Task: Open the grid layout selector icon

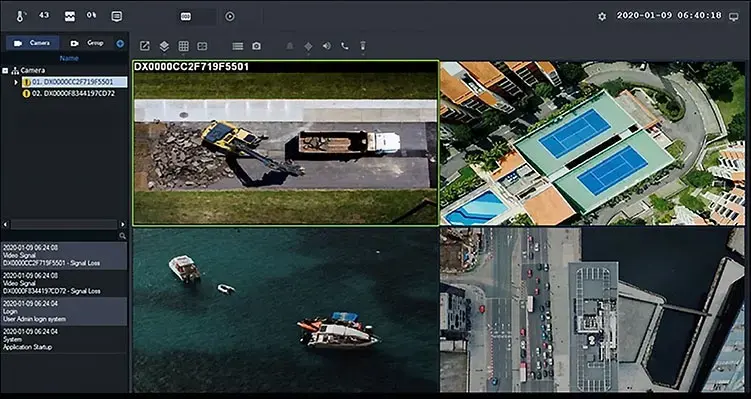Action: 183,46
